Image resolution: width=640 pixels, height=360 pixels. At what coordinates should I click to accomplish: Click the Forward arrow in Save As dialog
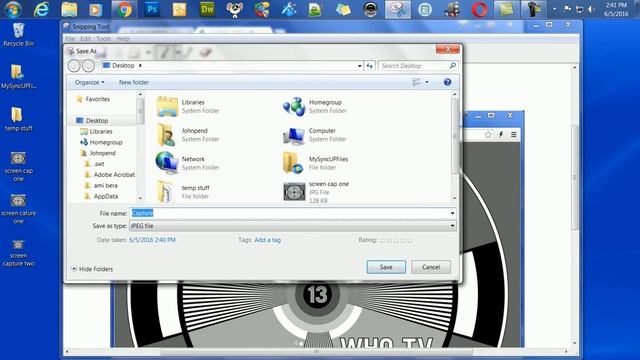[88, 65]
